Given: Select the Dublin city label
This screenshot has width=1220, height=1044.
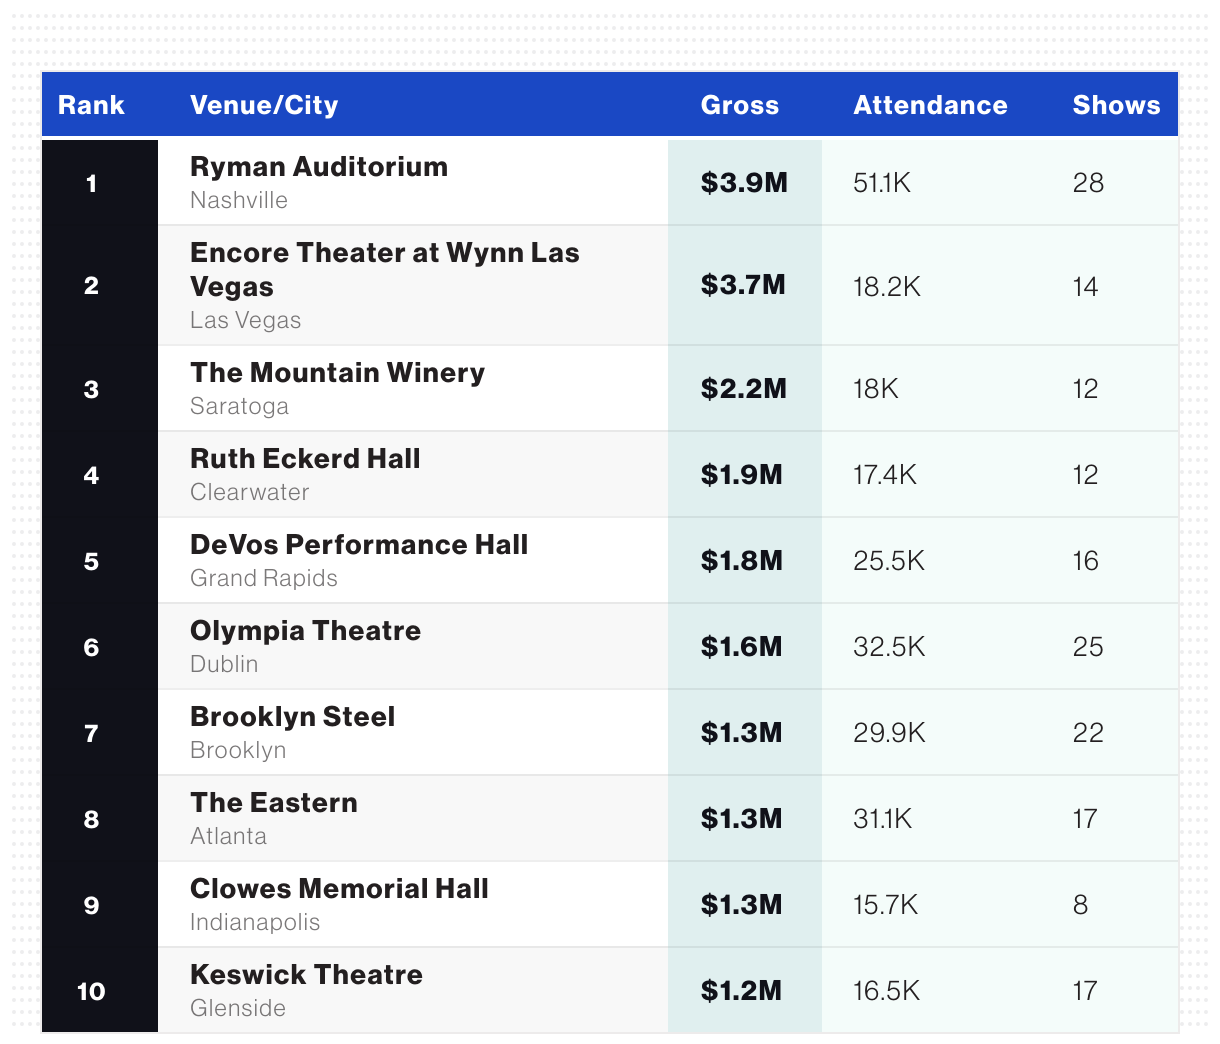Looking at the screenshot, I should [224, 664].
